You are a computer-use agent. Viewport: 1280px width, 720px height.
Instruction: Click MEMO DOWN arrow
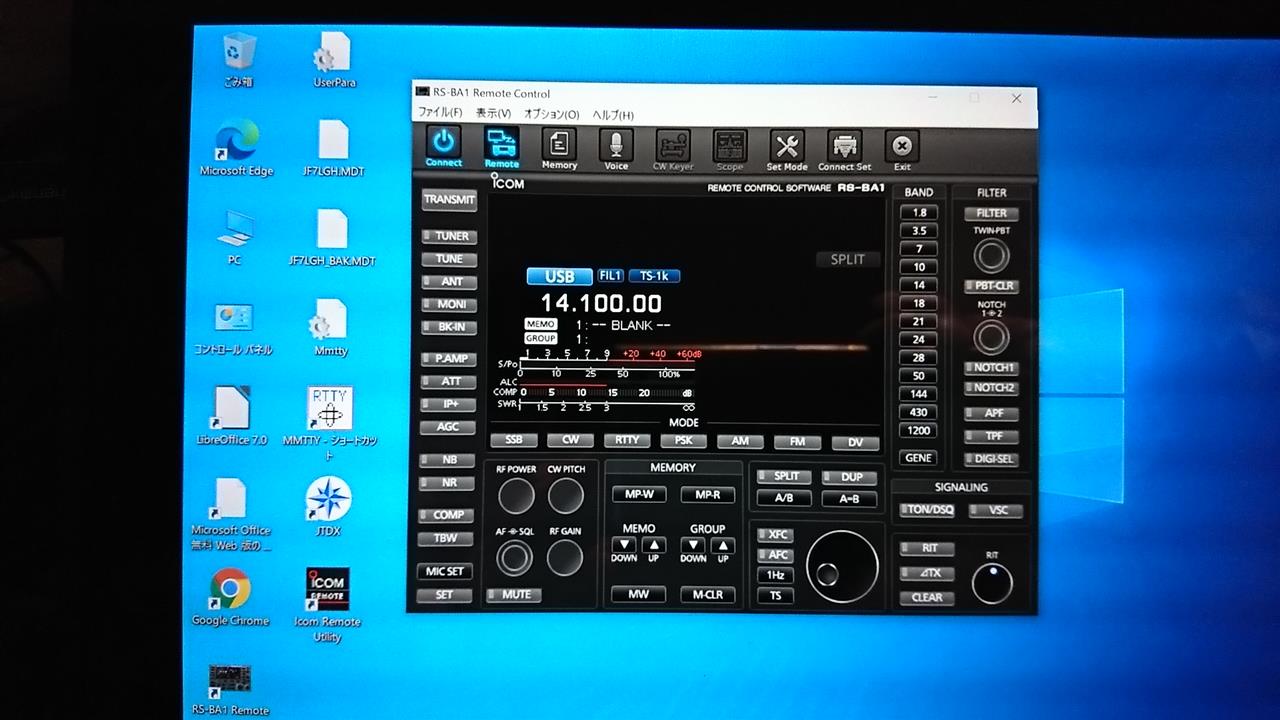pyautogui.click(x=625, y=545)
